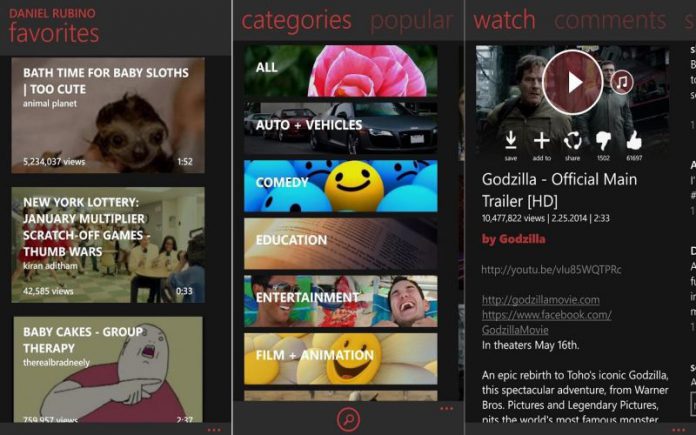Open more options on categories screen
Image resolution: width=696 pixels, height=435 pixels.
tap(447, 409)
